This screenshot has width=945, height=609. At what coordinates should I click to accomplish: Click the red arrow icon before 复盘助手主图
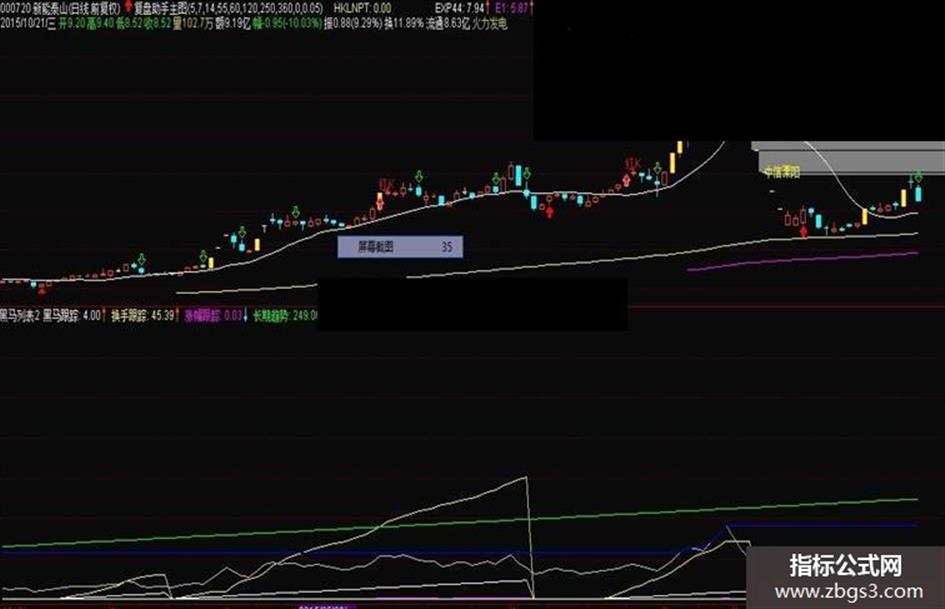128,7
